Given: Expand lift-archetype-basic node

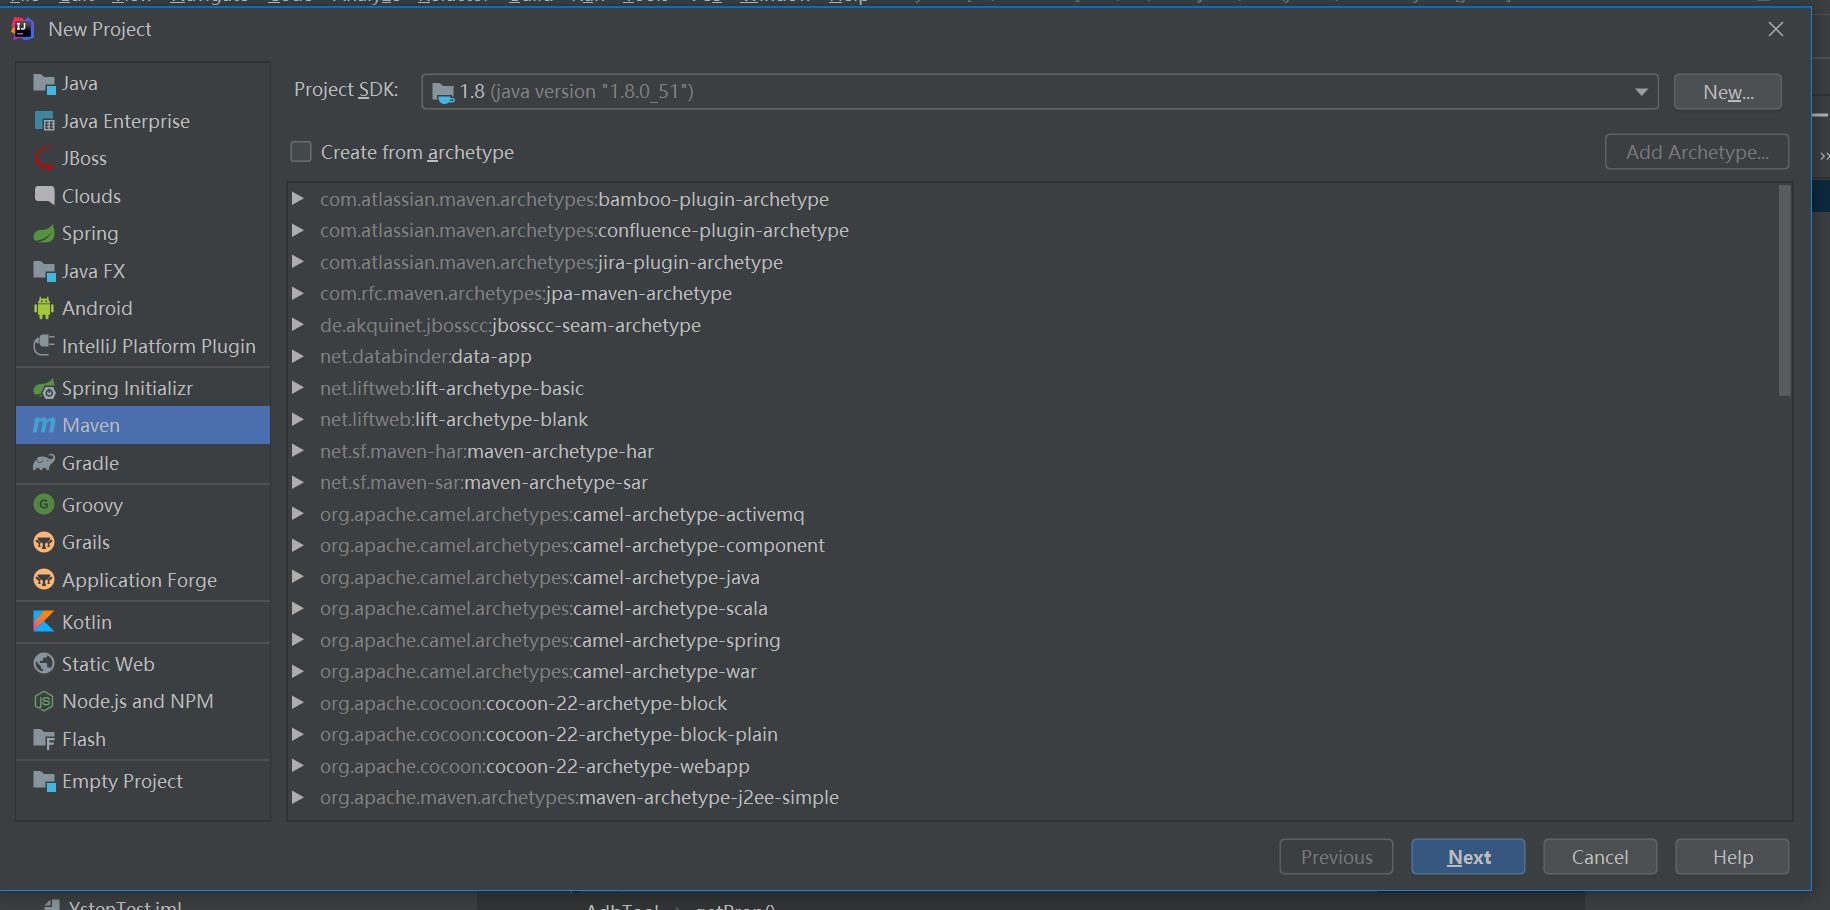Looking at the screenshot, I should [x=298, y=388].
